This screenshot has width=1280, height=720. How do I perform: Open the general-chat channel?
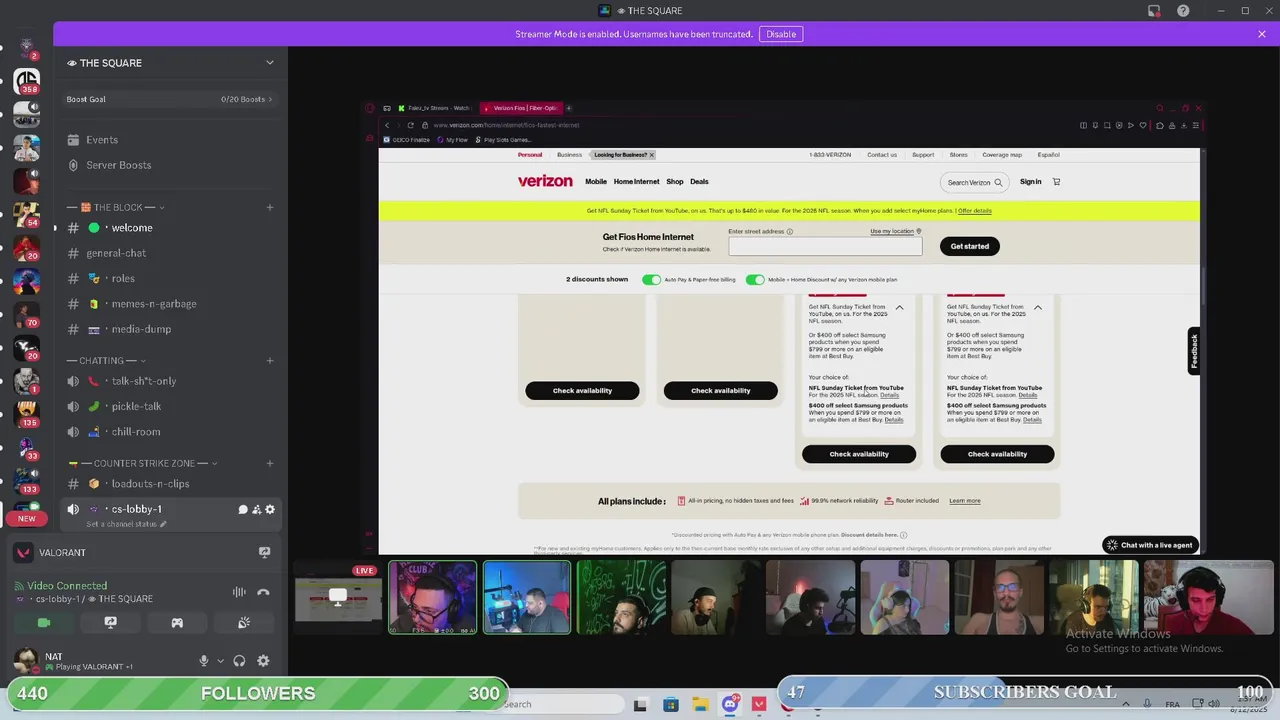pos(168,253)
